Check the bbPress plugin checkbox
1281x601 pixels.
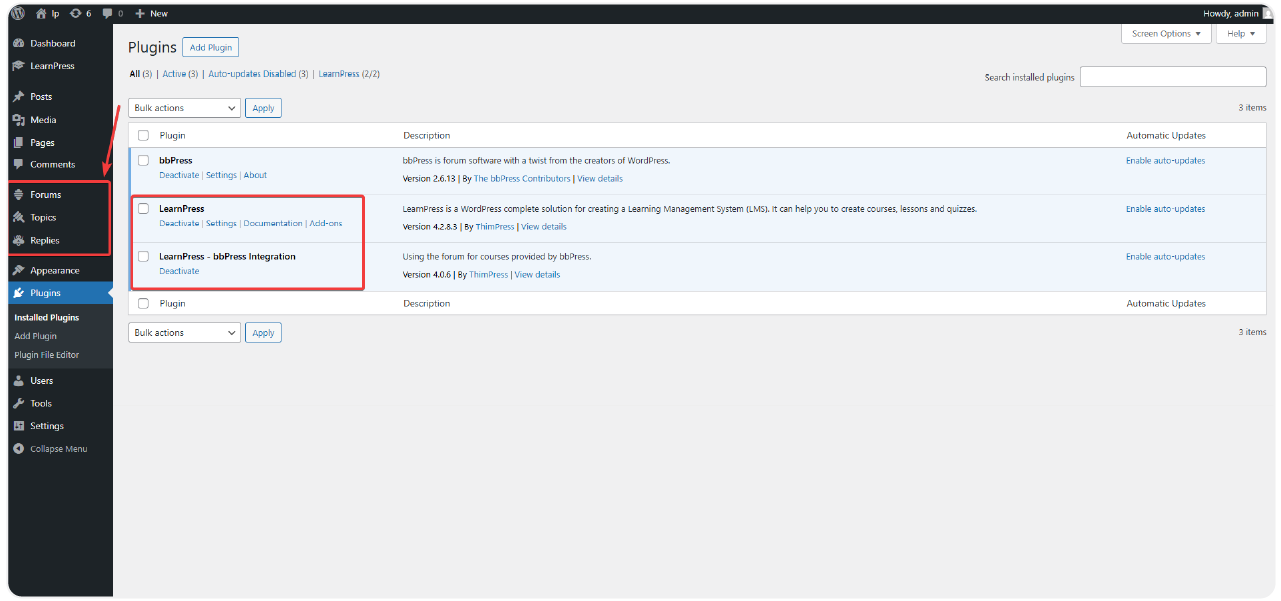tap(144, 160)
